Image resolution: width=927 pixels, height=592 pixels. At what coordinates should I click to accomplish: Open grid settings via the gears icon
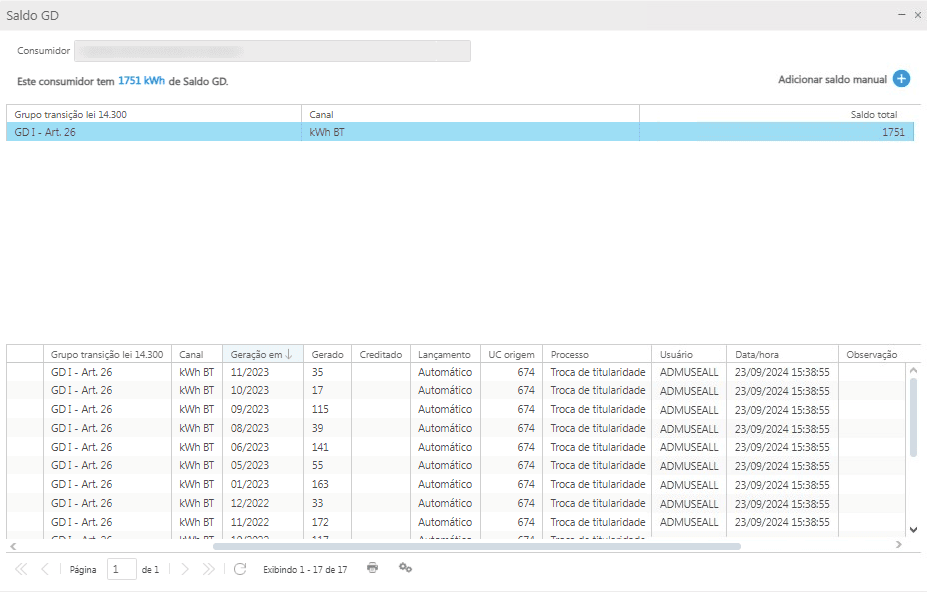point(405,568)
